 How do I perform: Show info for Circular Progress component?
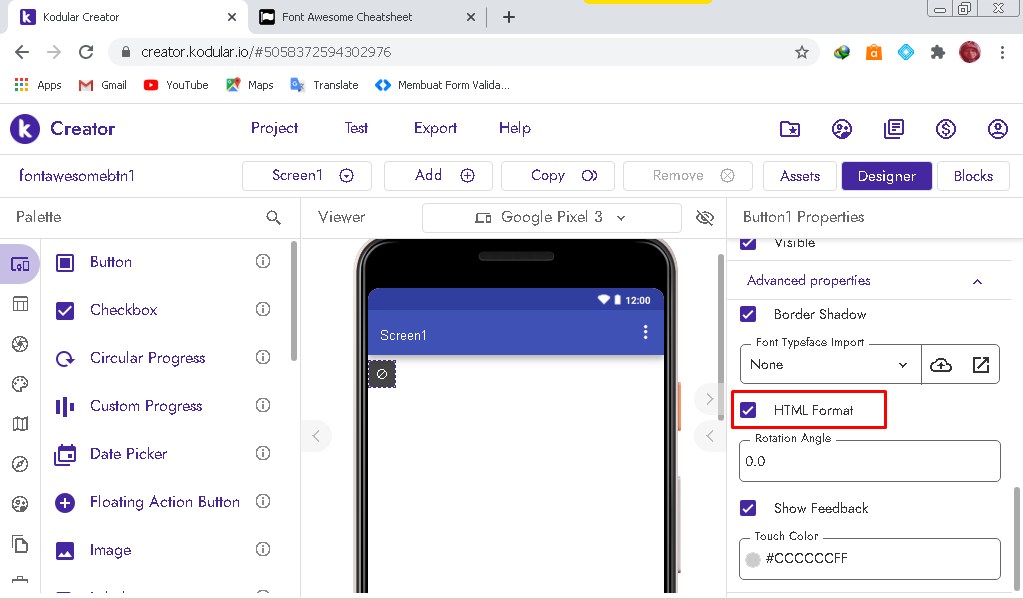click(263, 357)
